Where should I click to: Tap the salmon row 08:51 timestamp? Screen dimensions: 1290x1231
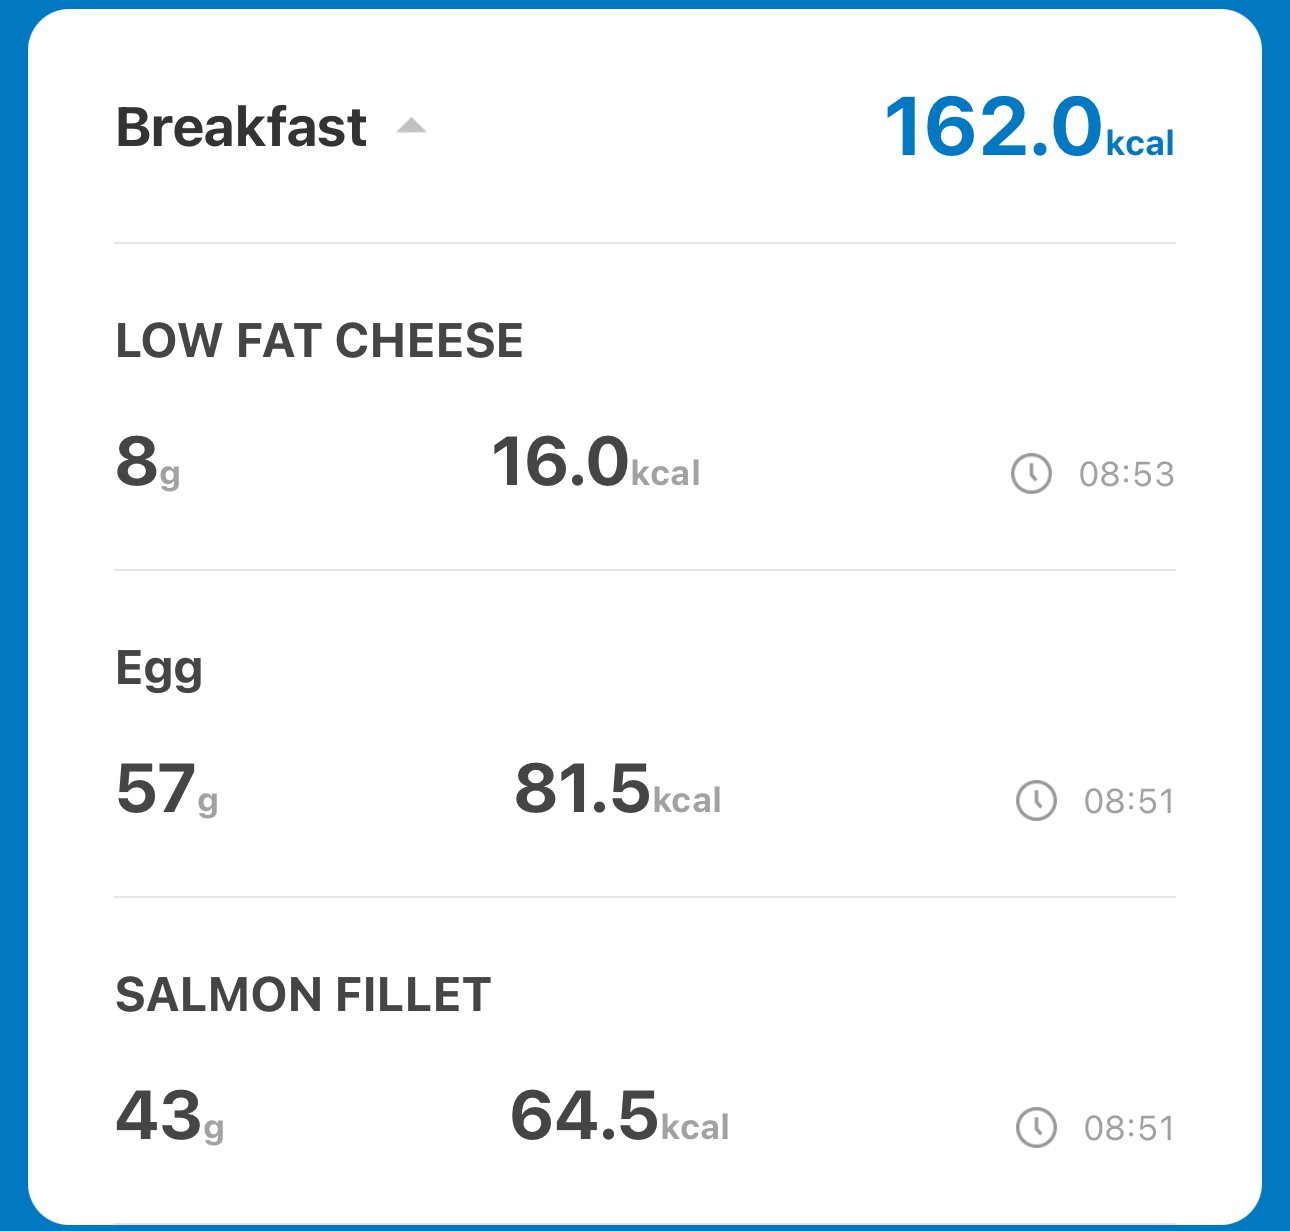click(x=1129, y=1128)
